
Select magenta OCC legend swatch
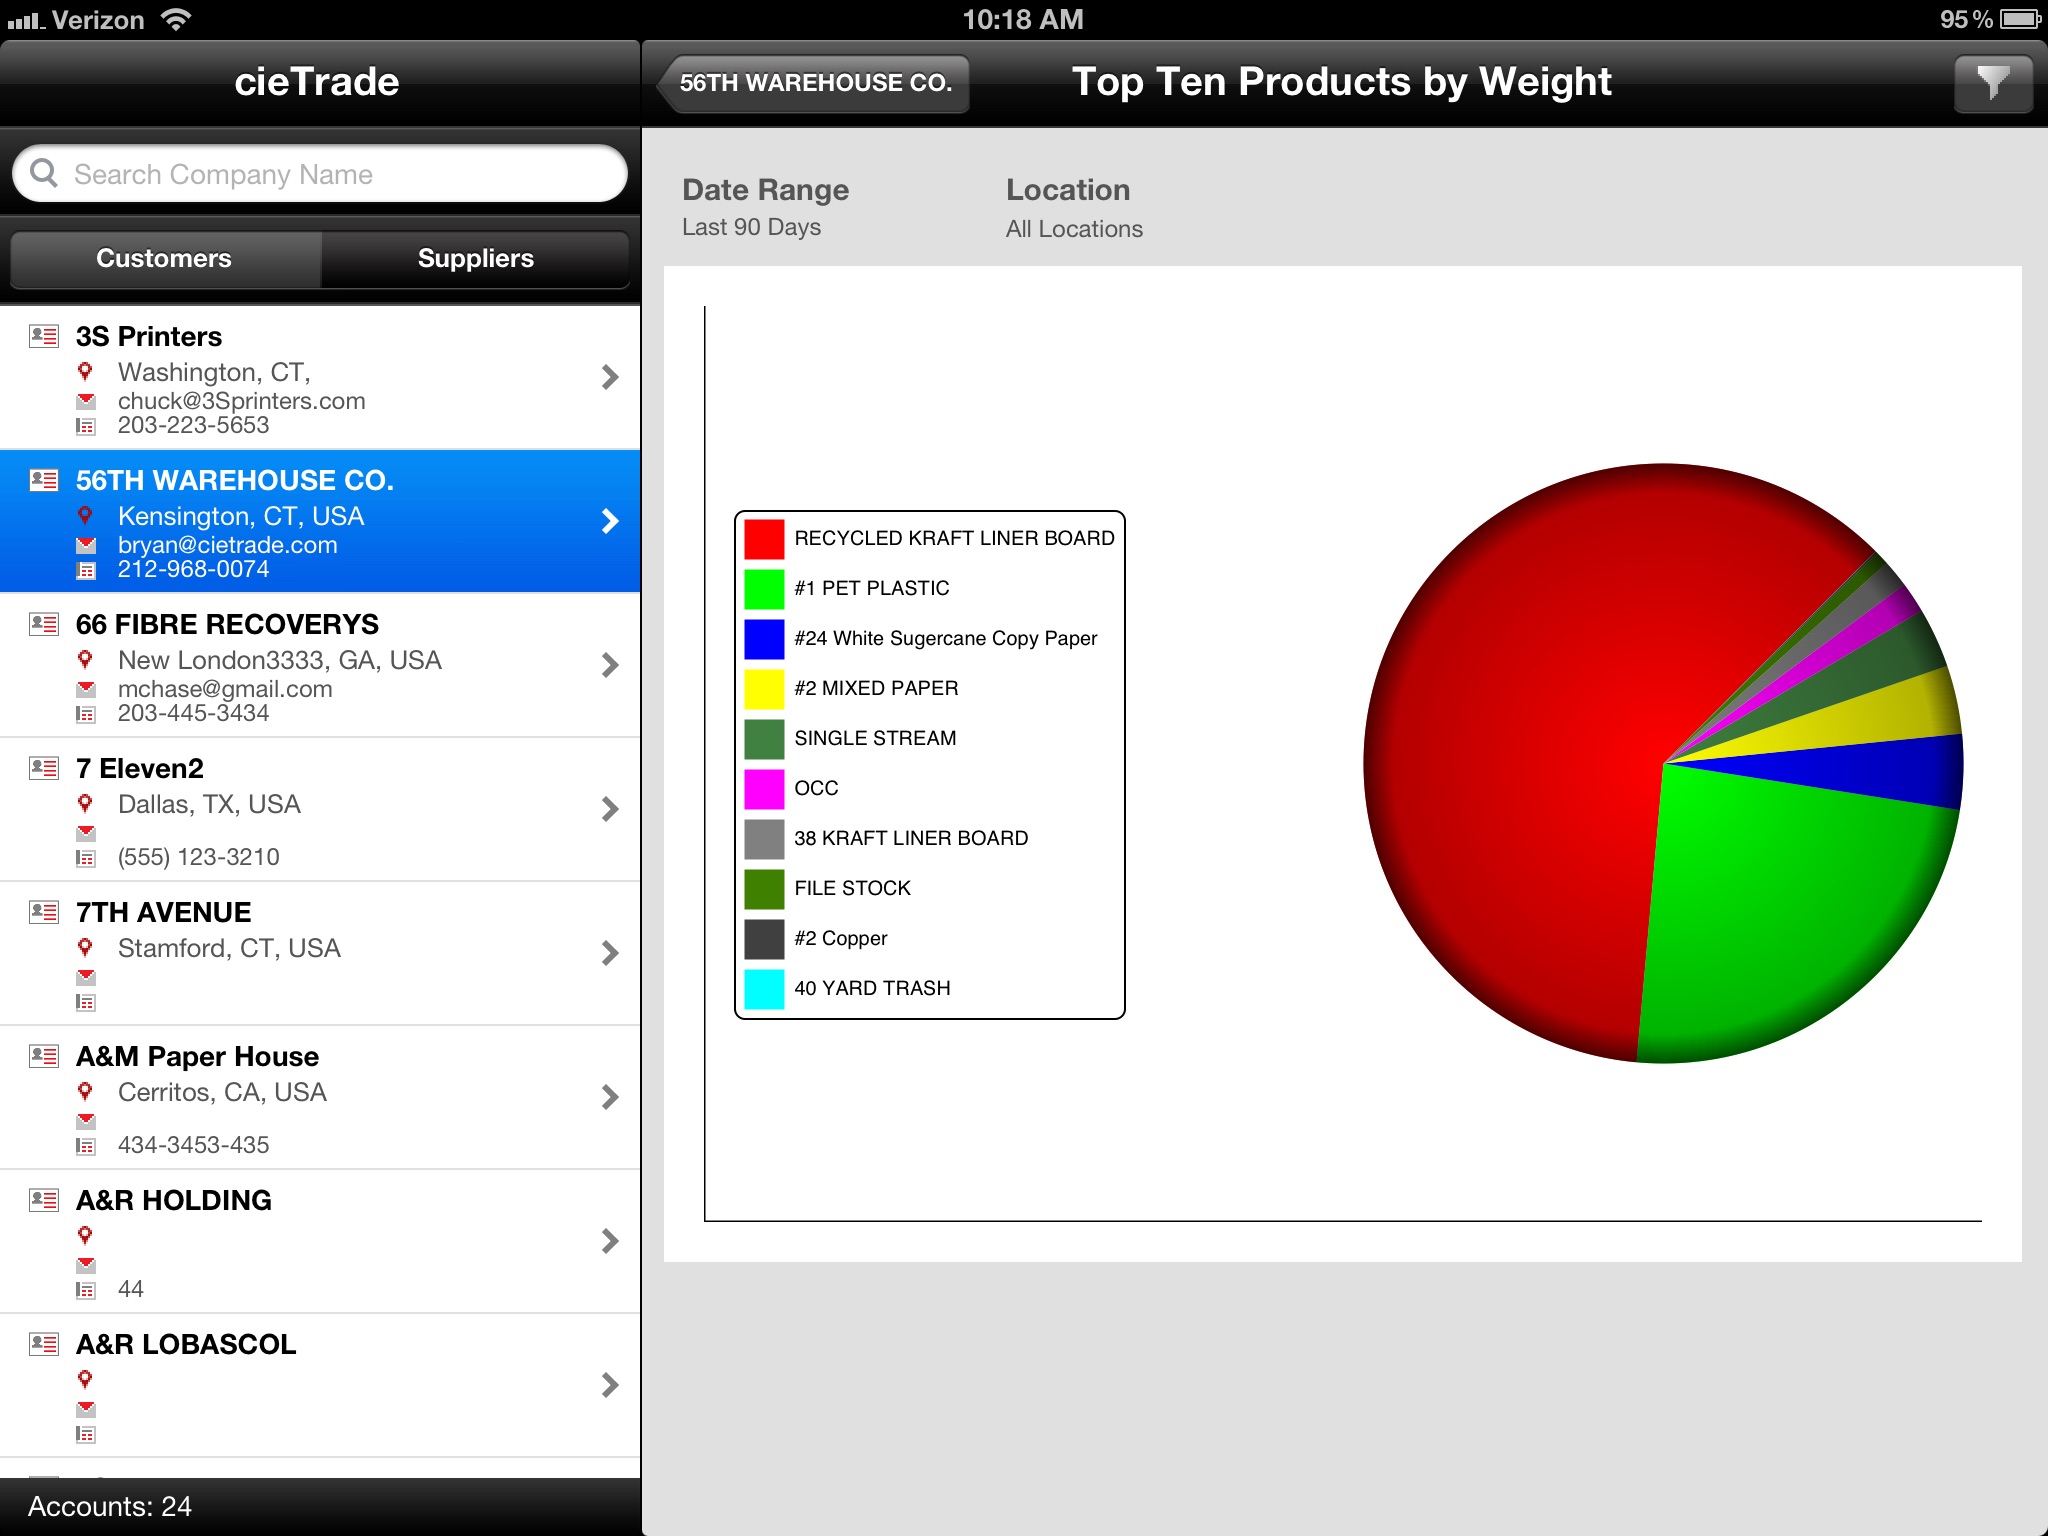point(764,789)
